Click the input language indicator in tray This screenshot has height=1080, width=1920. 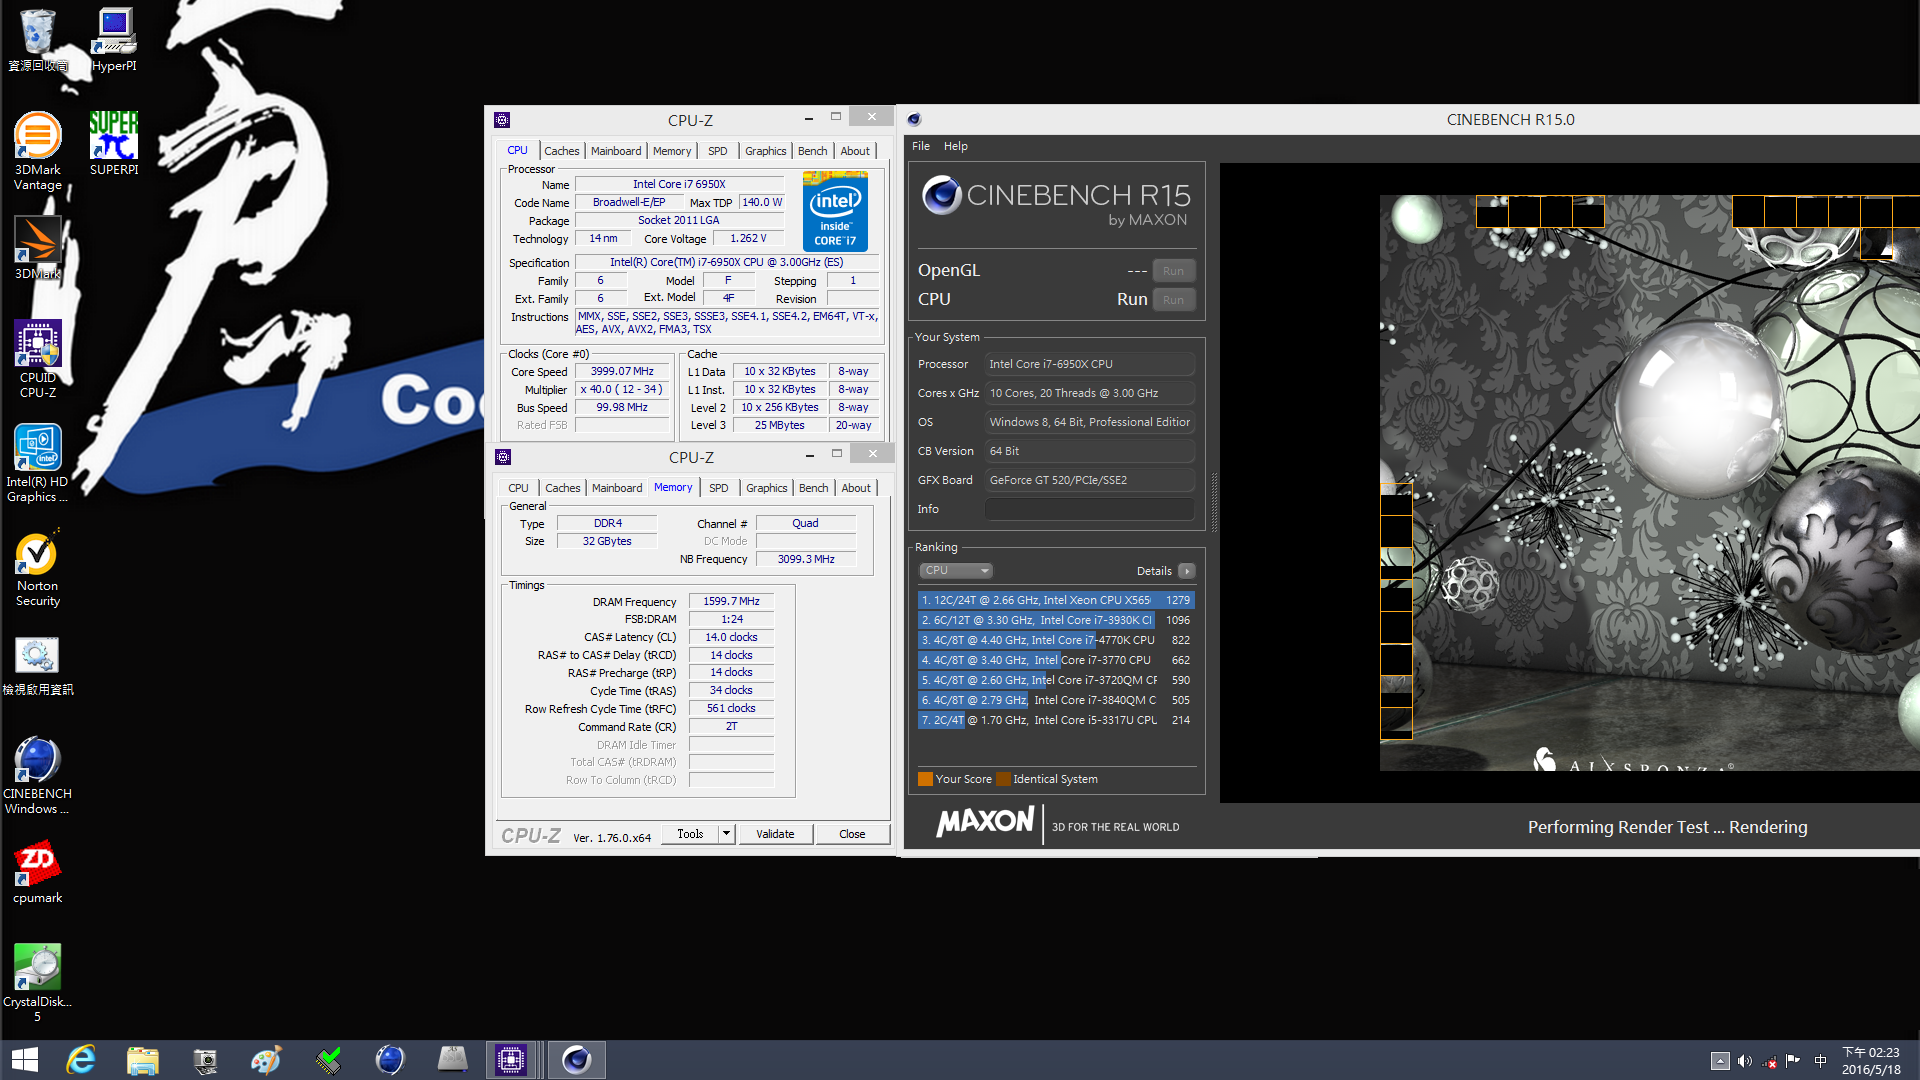pyautogui.click(x=1820, y=1061)
